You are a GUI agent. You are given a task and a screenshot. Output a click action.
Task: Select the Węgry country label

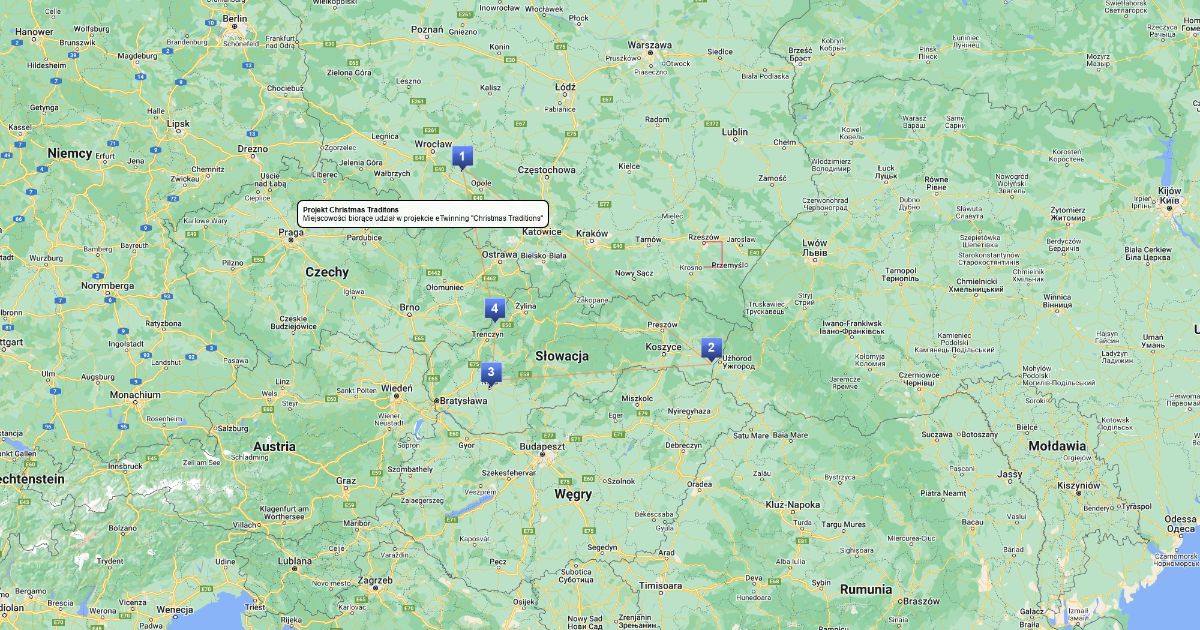(573, 494)
